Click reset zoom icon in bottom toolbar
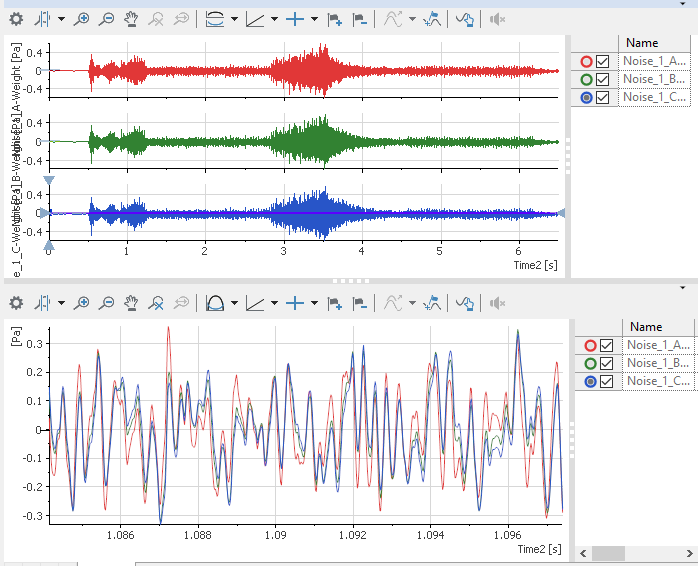Screen dimensions: 698x566 pyautogui.click(x=156, y=302)
